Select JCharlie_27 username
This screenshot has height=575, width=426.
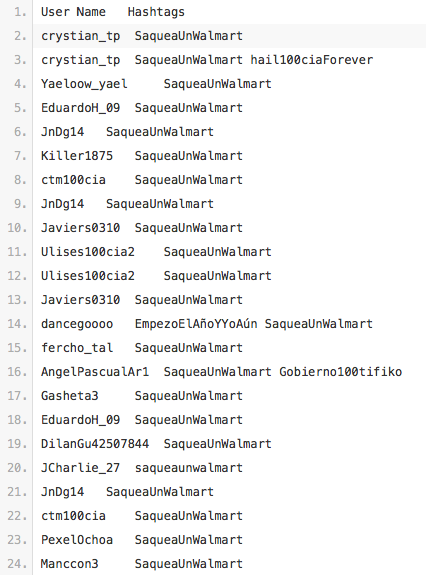click(x=80, y=468)
